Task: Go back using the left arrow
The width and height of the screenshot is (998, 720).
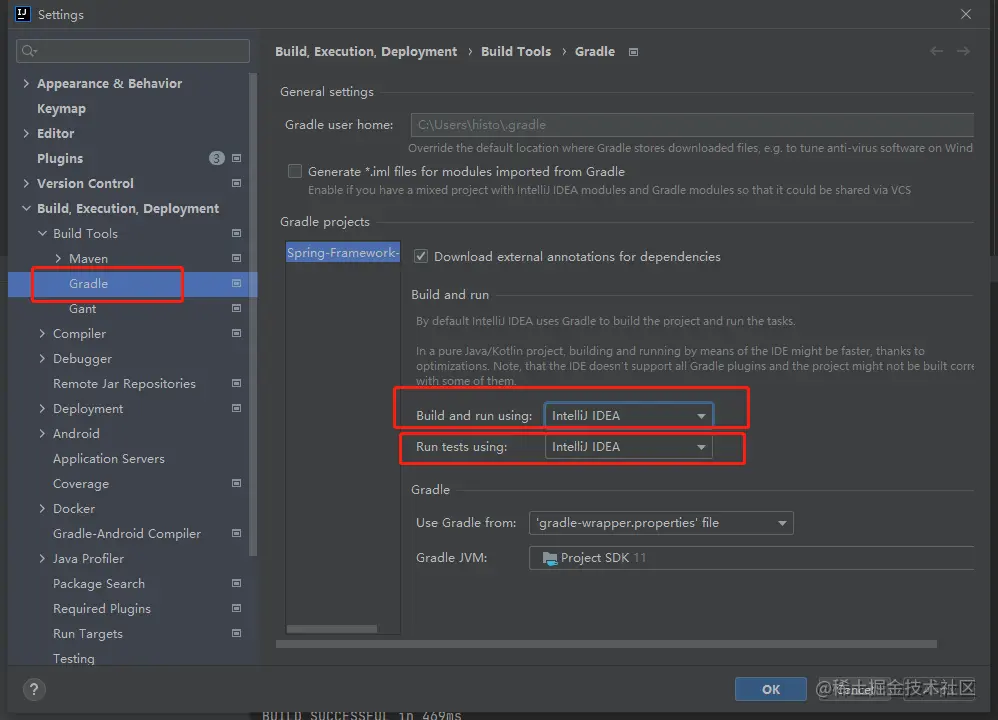Action: click(x=936, y=51)
